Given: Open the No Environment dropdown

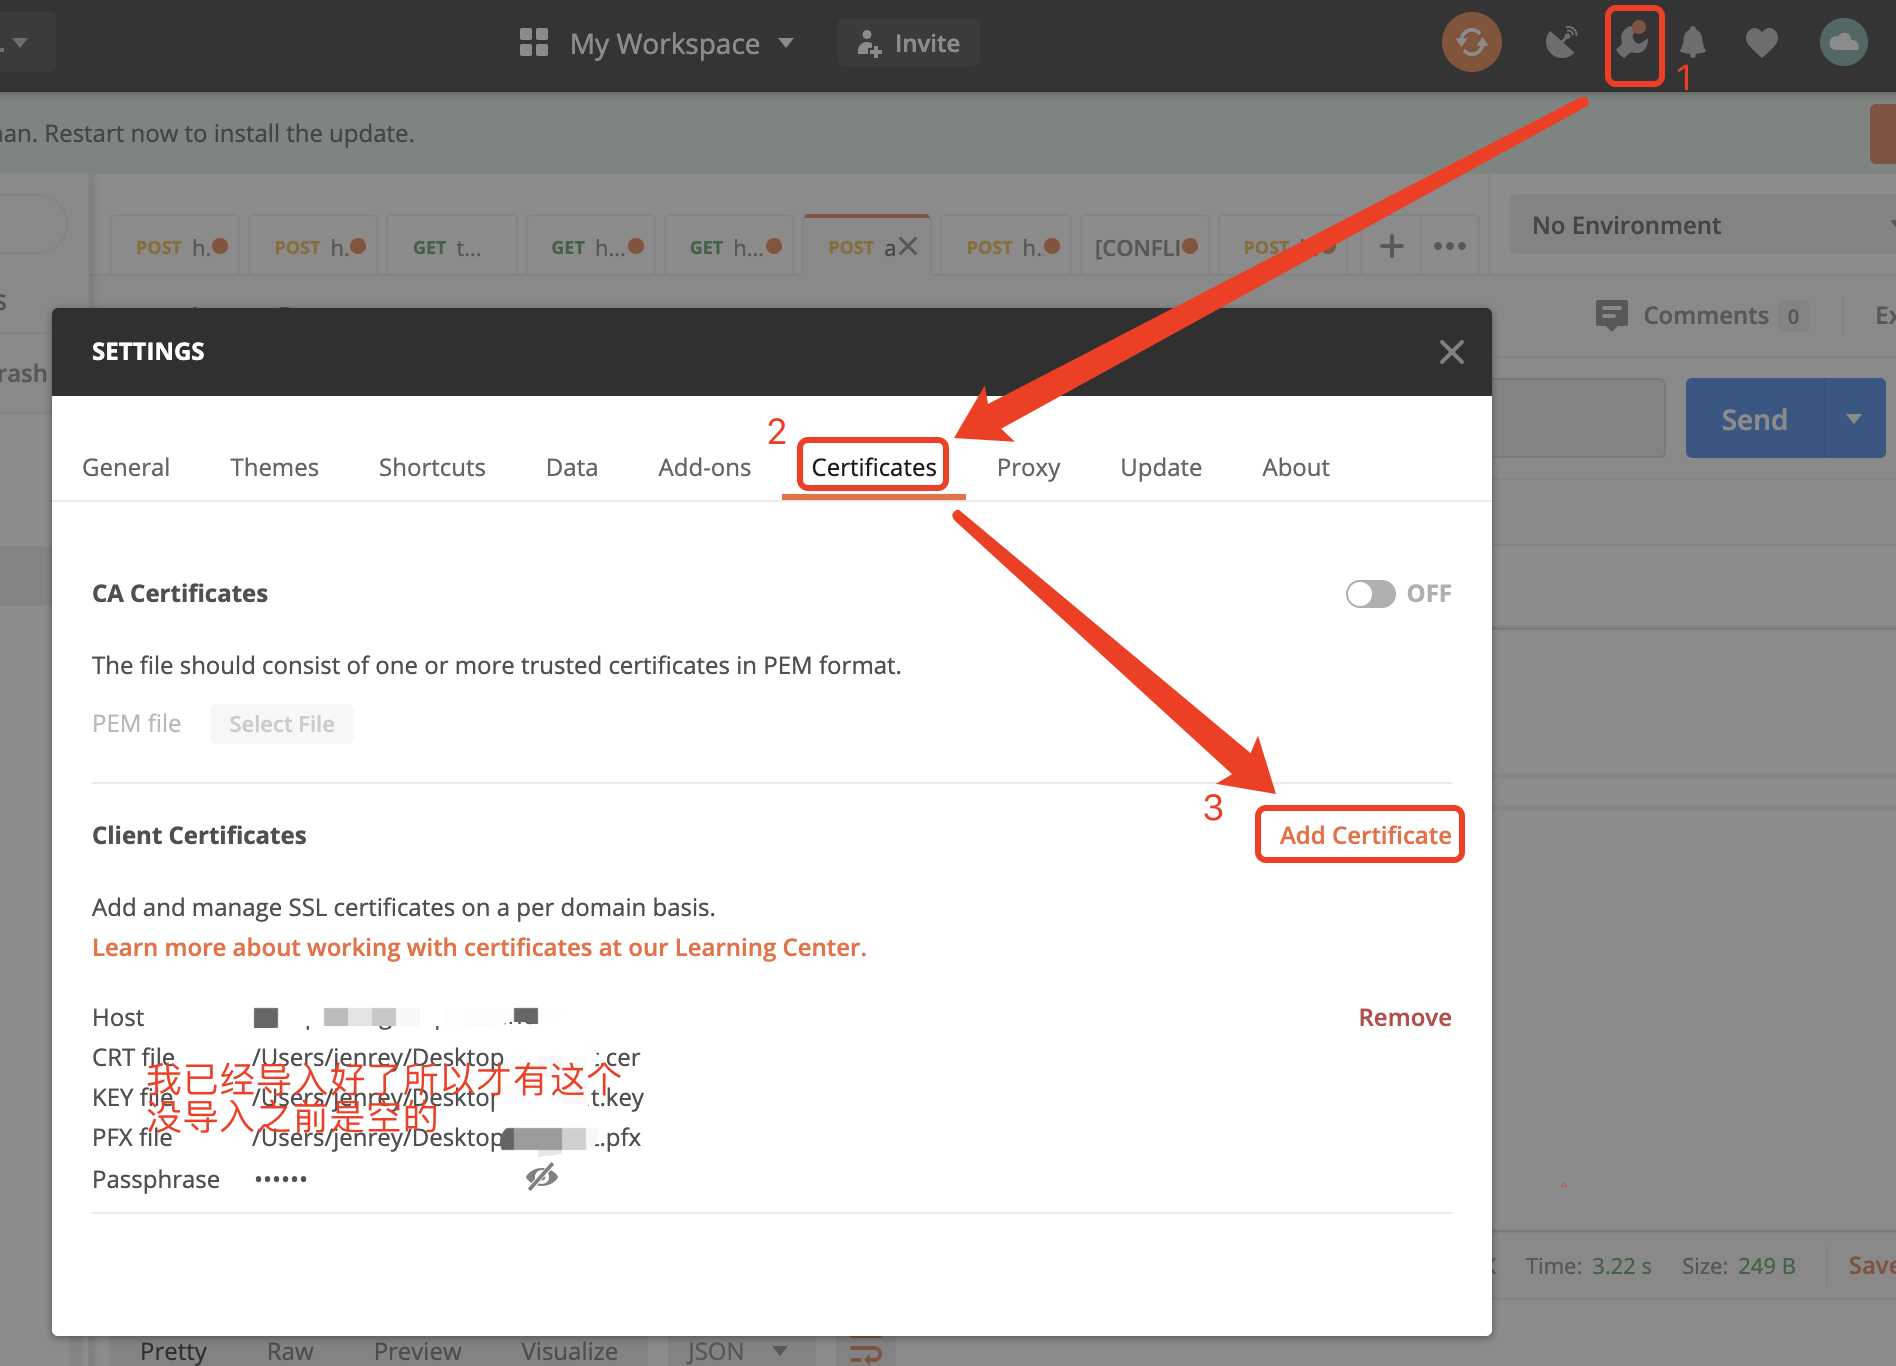Looking at the screenshot, I should pyautogui.click(x=1702, y=225).
